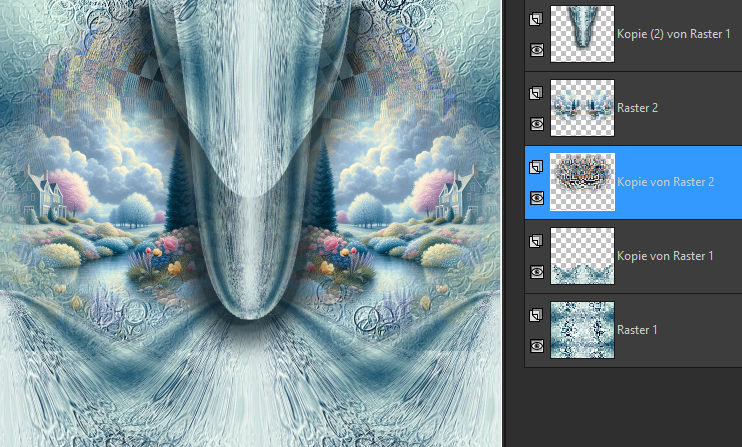
Task: Select layer name Kopie (2) von Raster 1
Action: click(673, 34)
